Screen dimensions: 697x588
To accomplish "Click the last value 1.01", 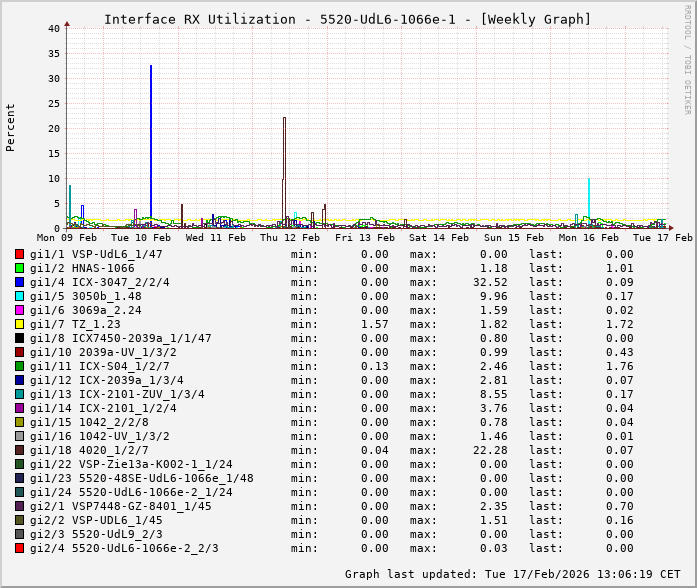I will coord(620,268).
